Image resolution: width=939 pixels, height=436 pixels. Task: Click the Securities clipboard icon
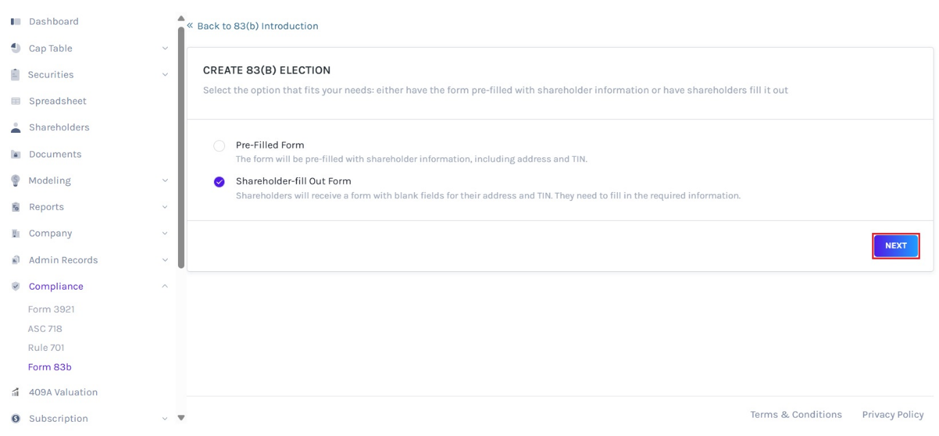click(x=16, y=75)
